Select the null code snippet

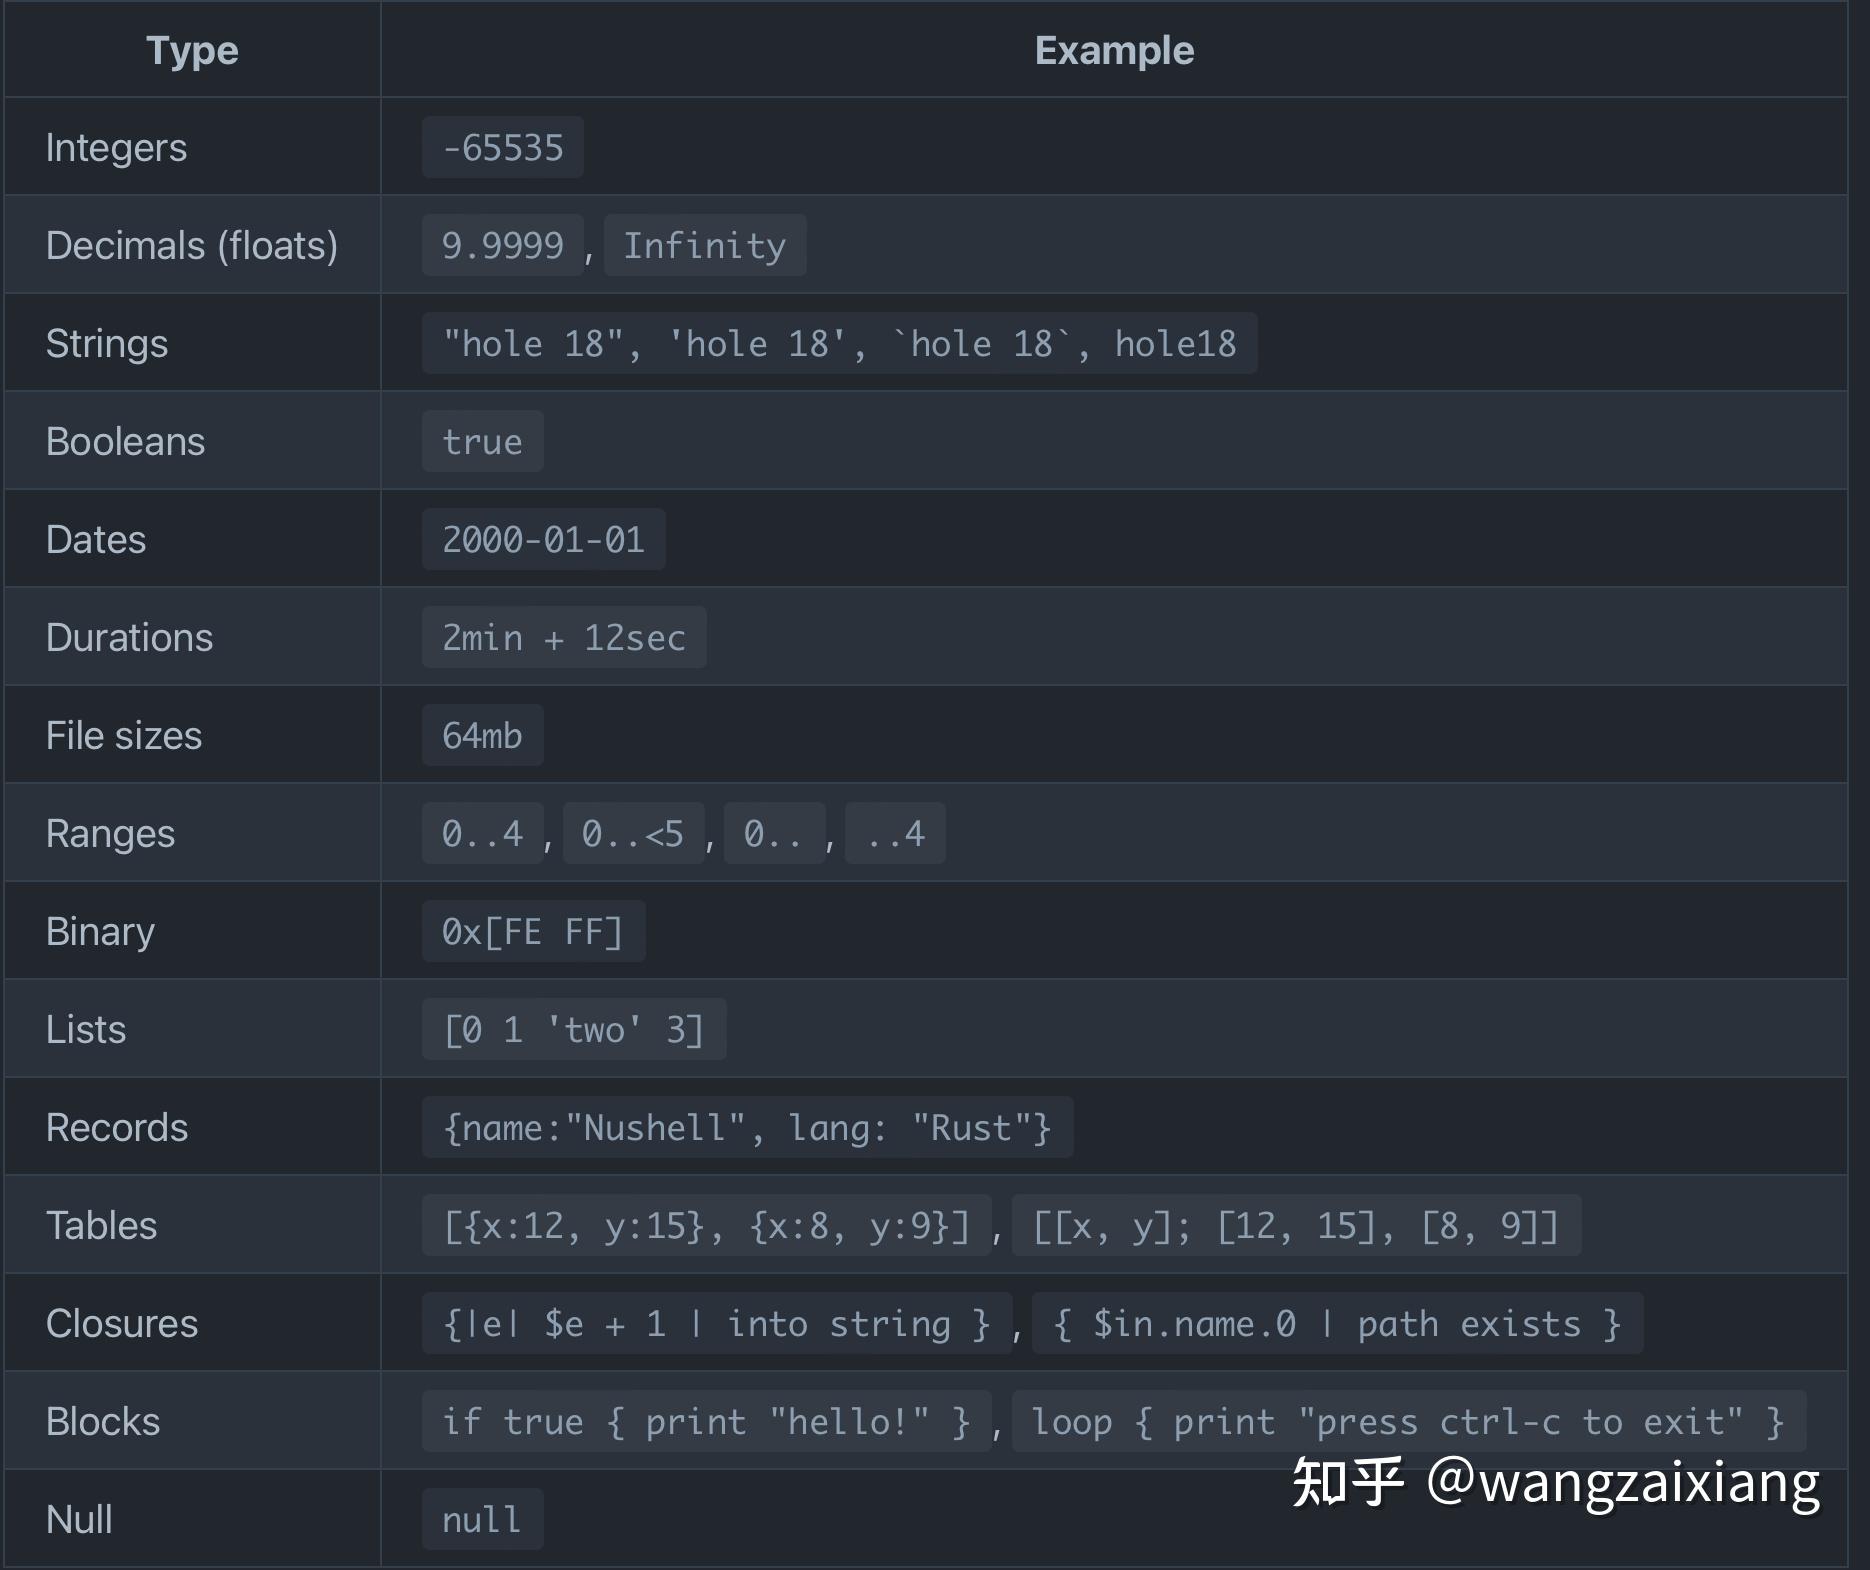pos(482,1520)
